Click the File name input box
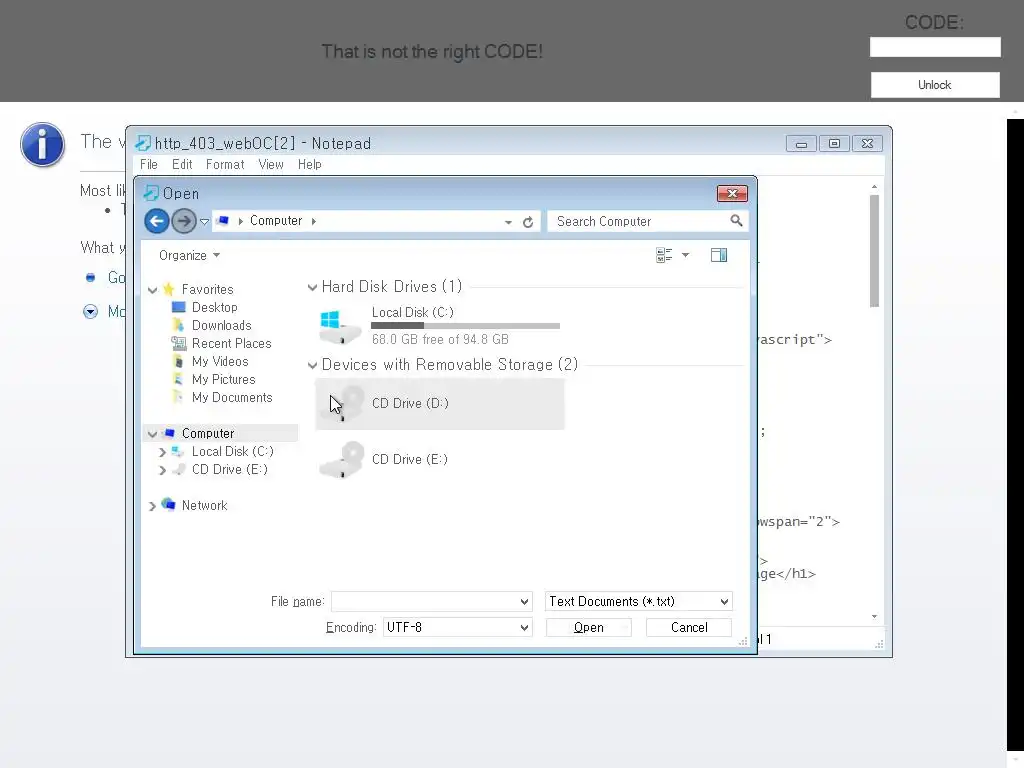The height and width of the screenshot is (768, 1024). [x=424, y=601]
